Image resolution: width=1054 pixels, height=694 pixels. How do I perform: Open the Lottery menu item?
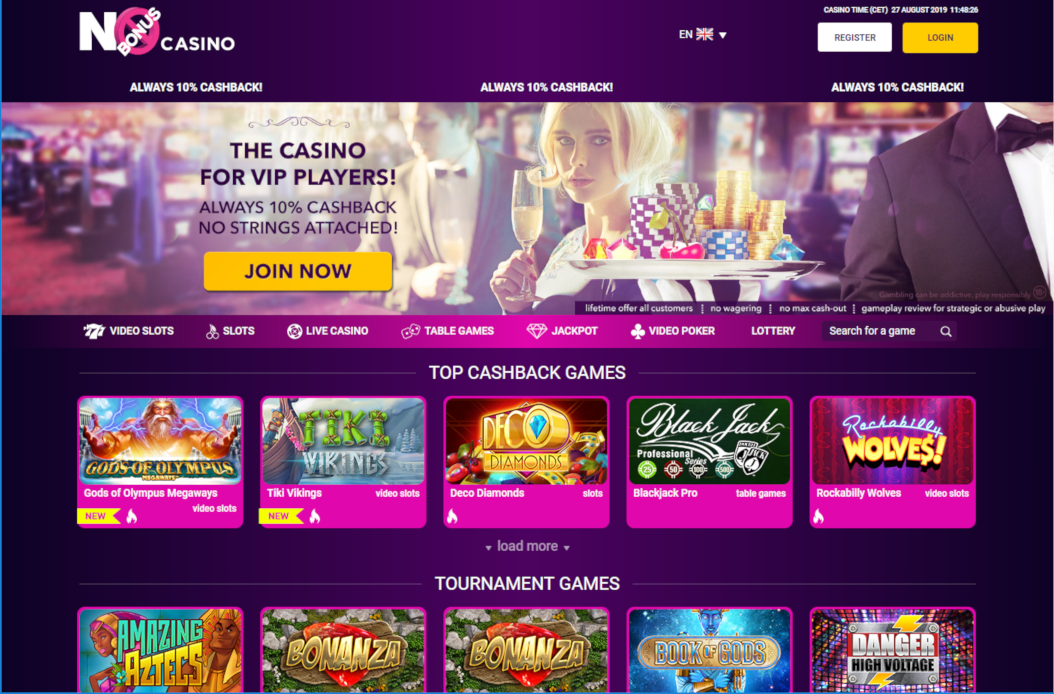click(773, 331)
